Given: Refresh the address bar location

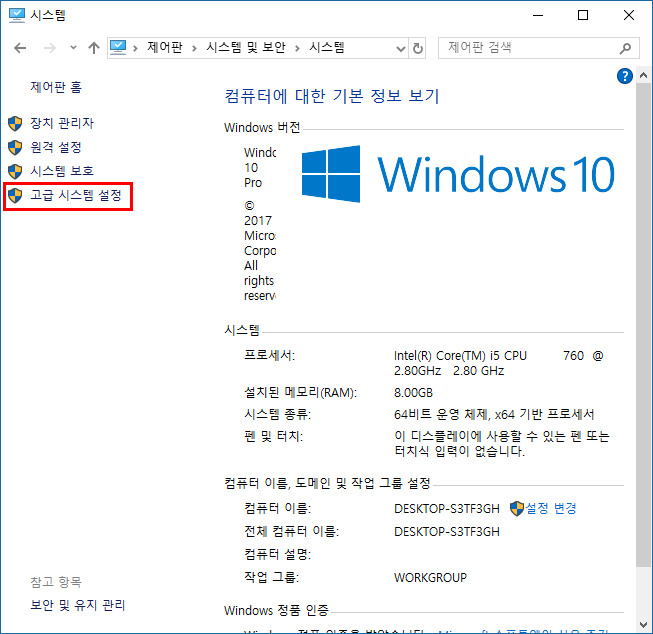Looking at the screenshot, I should tap(418, 48).
